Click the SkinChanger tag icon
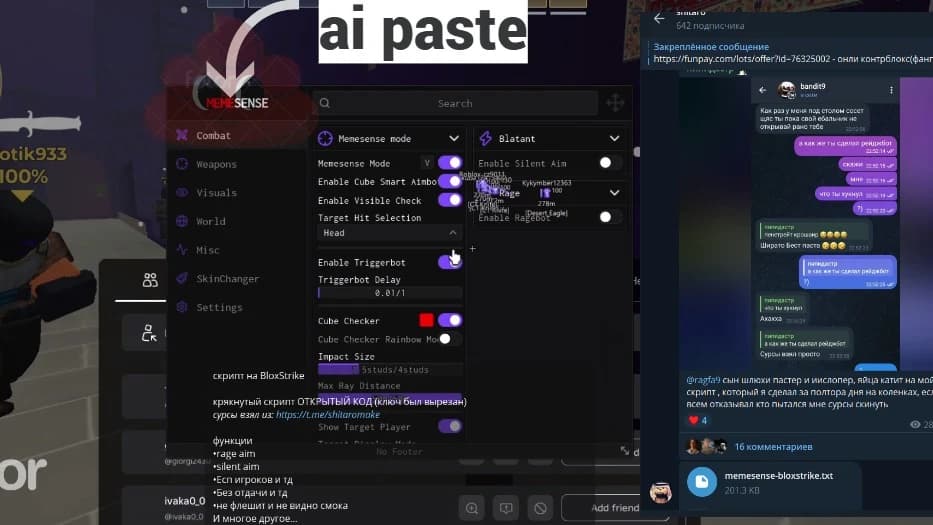The width and height of the screenshot is (933, 525). click(x=182, y=278)
